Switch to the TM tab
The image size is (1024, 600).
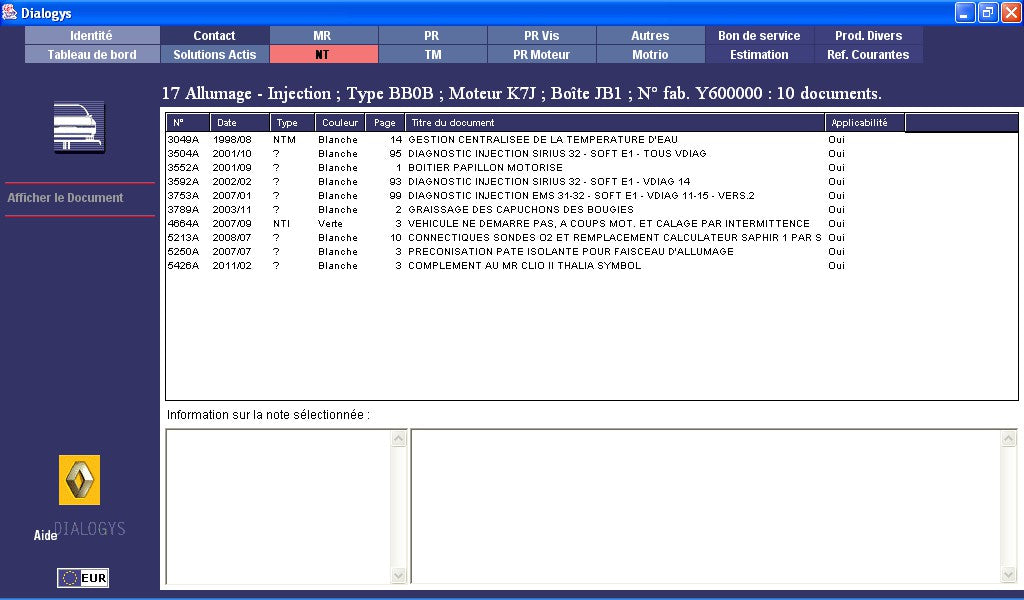click(432, 54)
